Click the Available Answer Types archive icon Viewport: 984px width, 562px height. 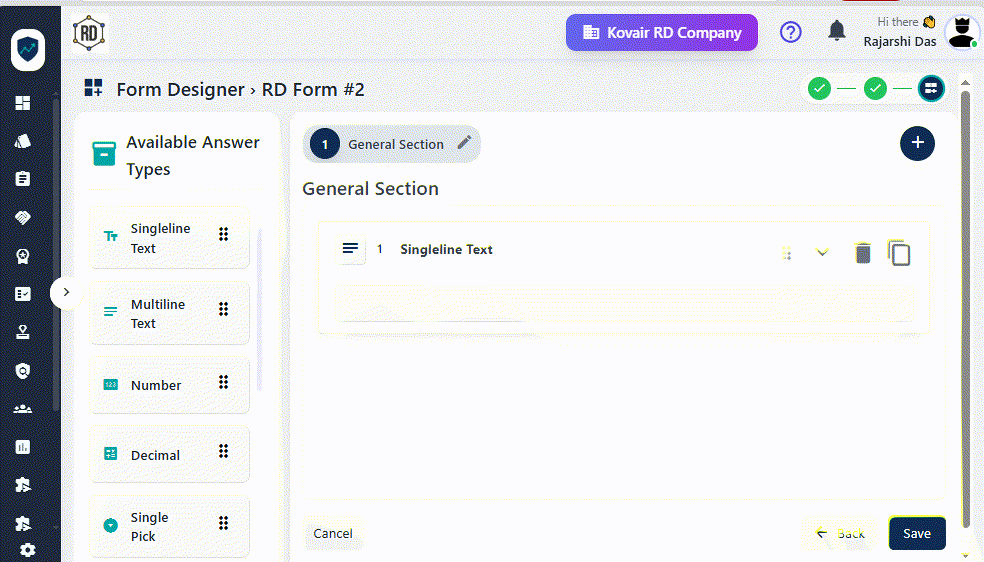pyautogui.click(x=104, y=154)
